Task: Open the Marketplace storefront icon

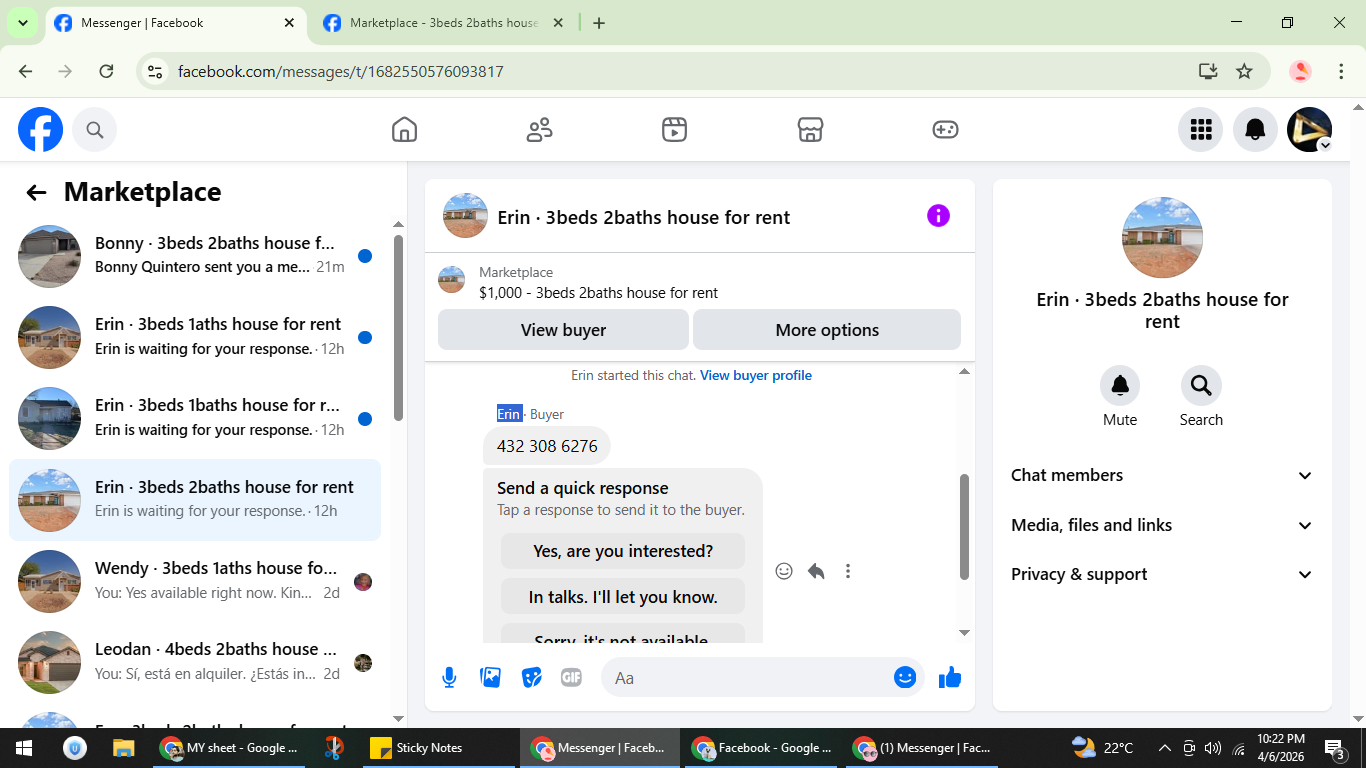Action: click(x=810, y=130)
